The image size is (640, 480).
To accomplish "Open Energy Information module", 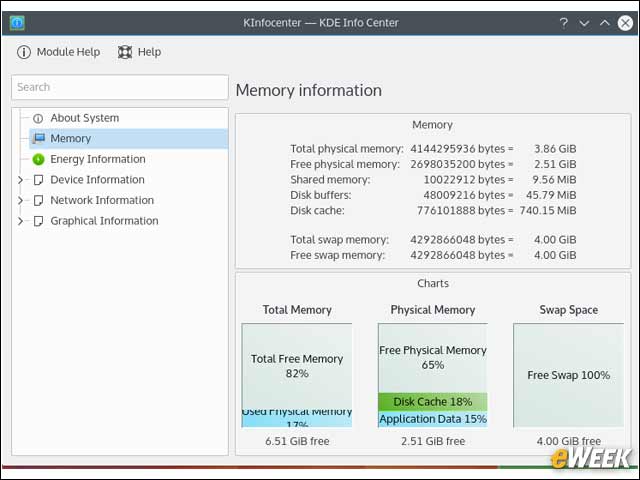I will point(98,159).
